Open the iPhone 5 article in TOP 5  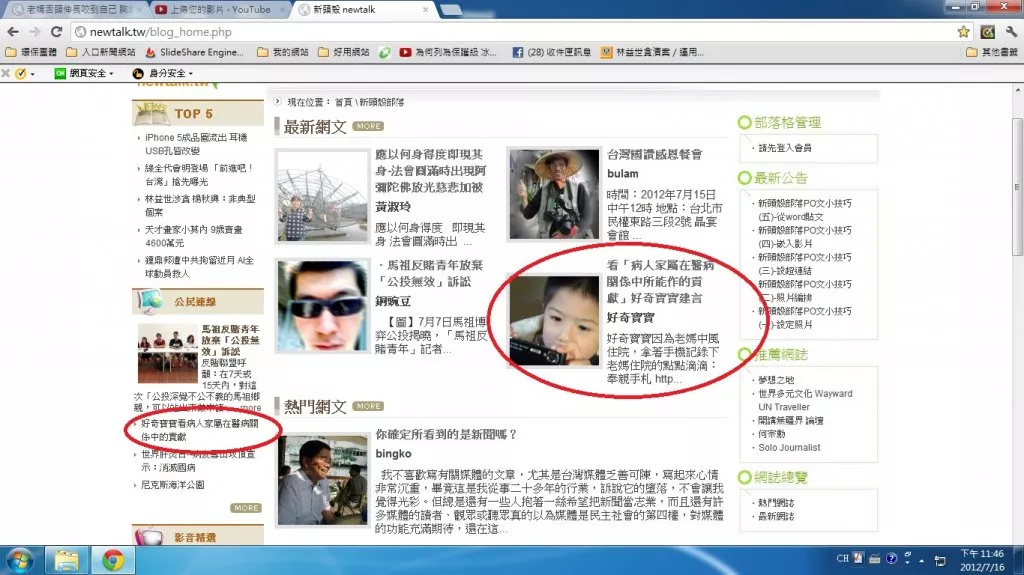click(196, 144)
